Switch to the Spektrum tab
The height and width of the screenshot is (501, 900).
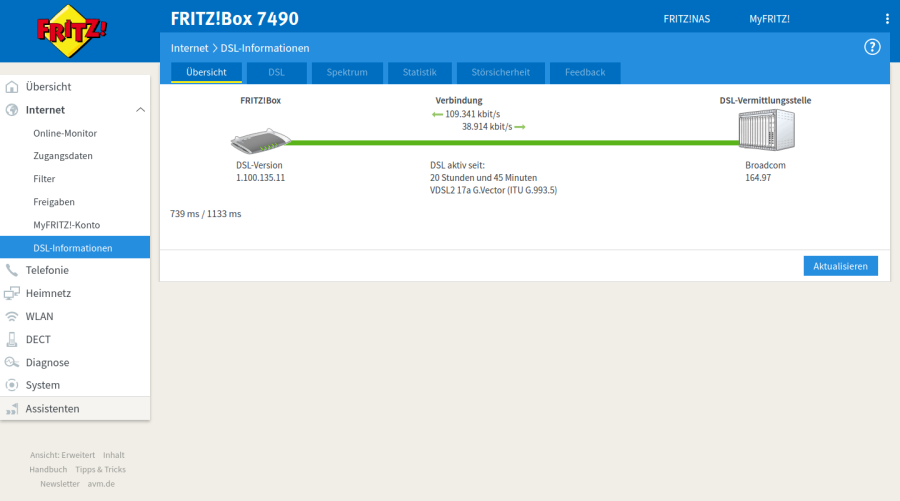pos(347,73)
